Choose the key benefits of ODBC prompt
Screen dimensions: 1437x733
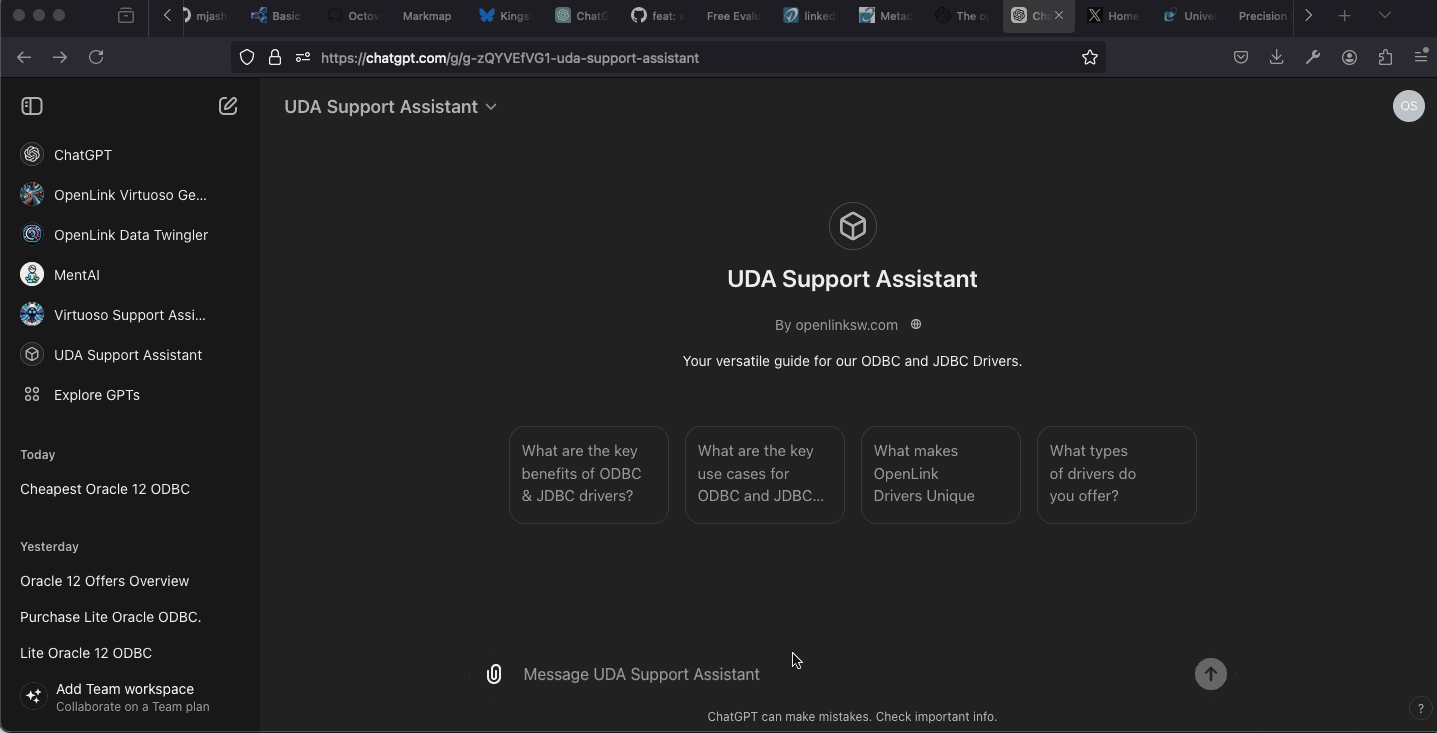click(x=589, y=475)
